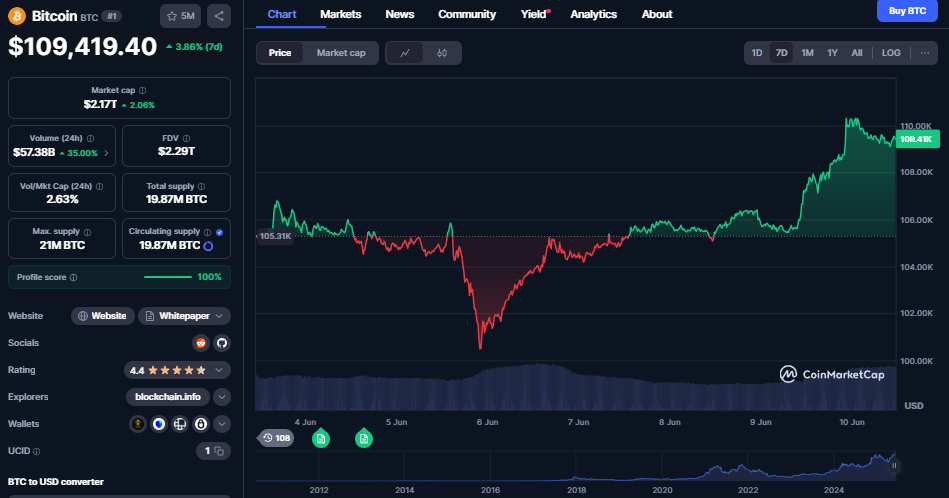Click the Buy BTC button
This screenshot has width=949, height=498.
907,11
